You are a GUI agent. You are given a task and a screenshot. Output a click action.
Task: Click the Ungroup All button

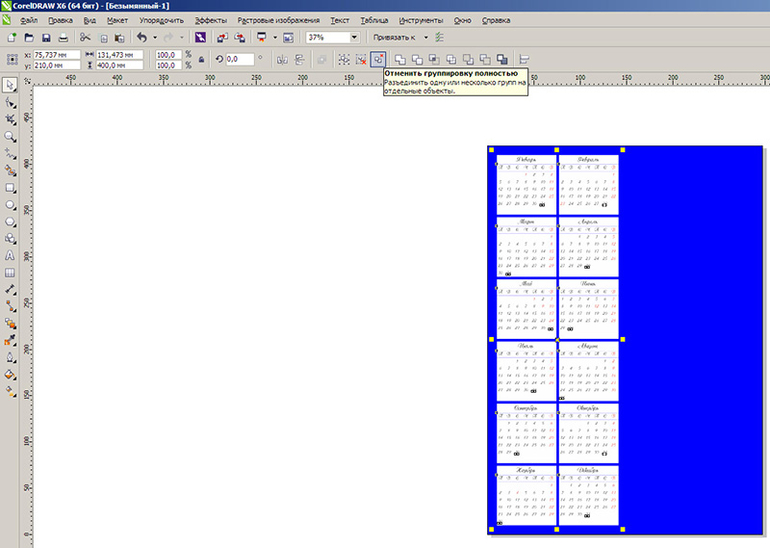point(378,60)
